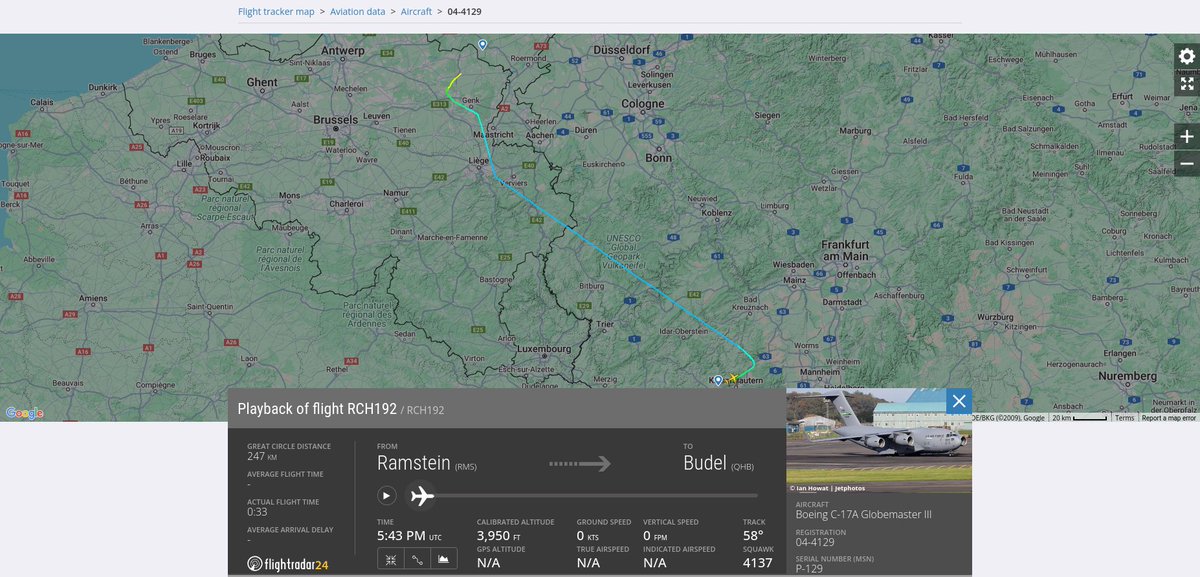Click the Cologne city label on map
Viewport: 1200px width, 577px height.
tap(642, 103)
